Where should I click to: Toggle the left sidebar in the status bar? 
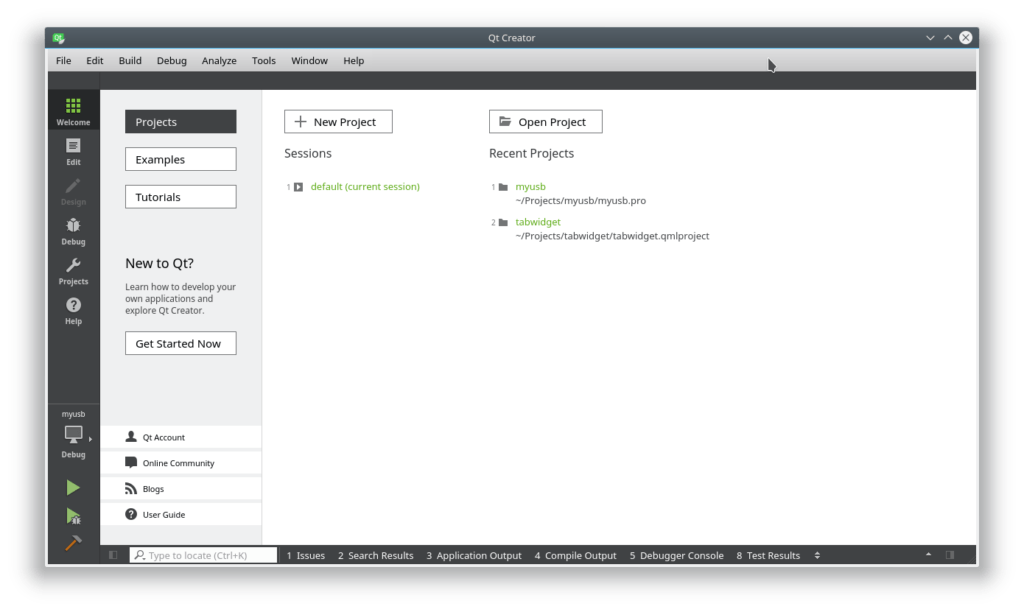(x=113, y=555)
